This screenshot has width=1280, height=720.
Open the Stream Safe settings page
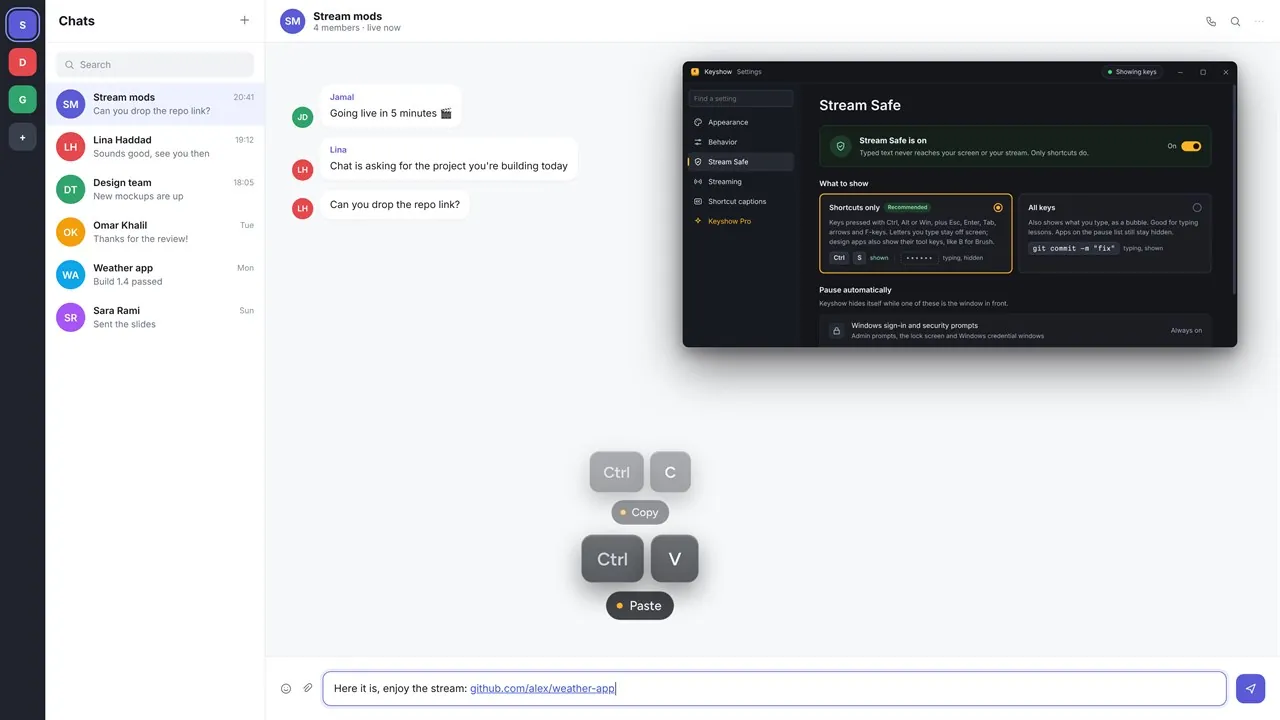(x=741, y=162)
